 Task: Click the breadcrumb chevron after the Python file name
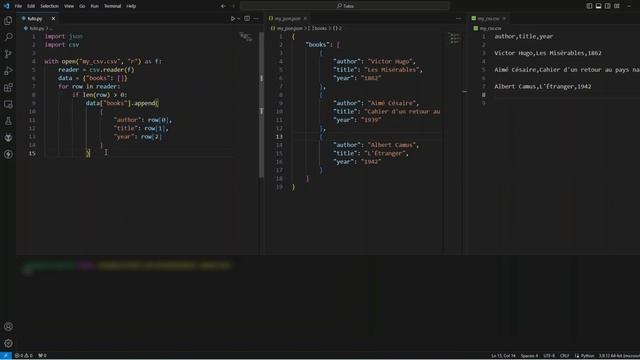[x=47, y=29]
